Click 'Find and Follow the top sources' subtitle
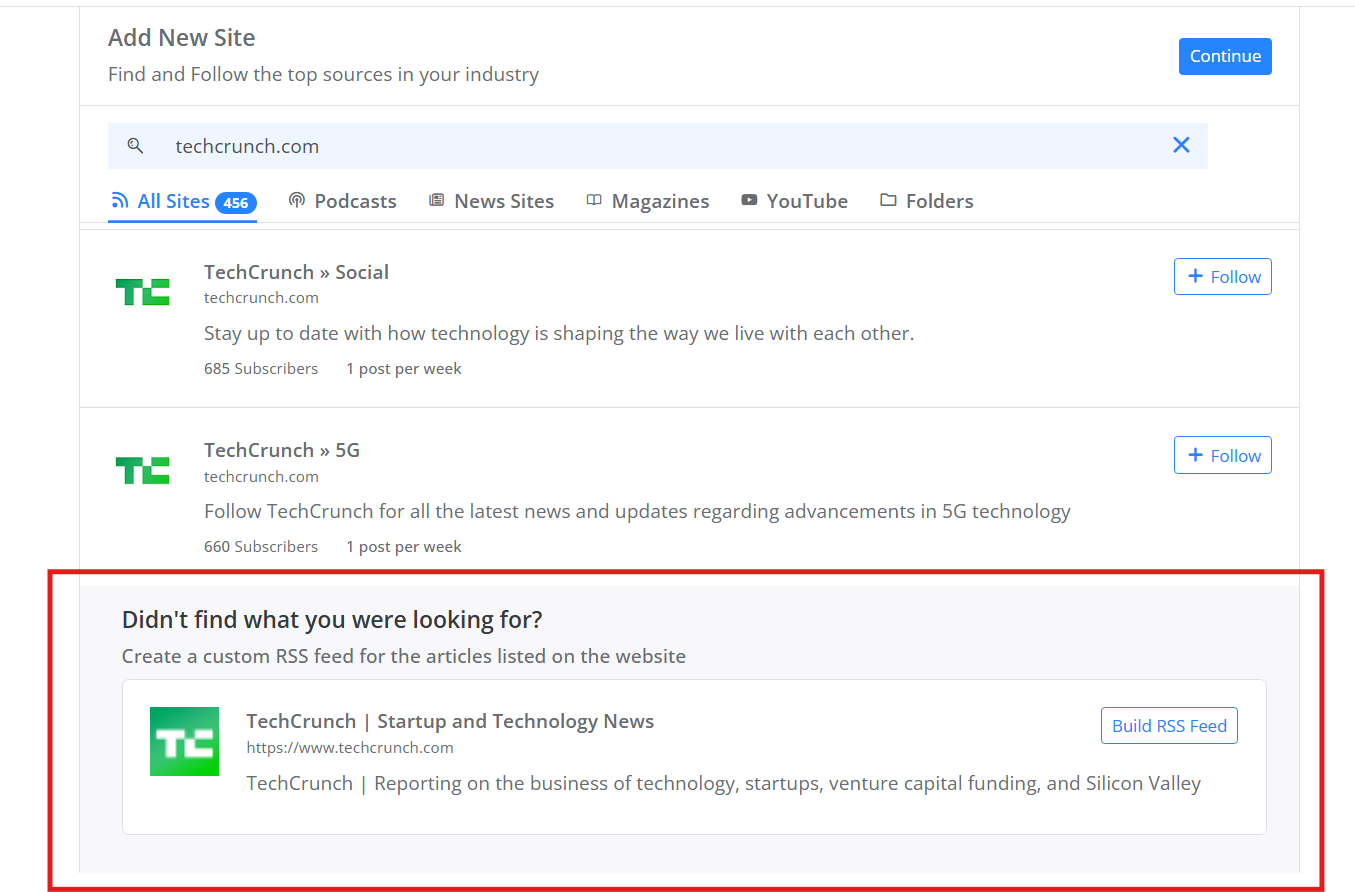The image size is (1355, 892). (x=323, y=75)
